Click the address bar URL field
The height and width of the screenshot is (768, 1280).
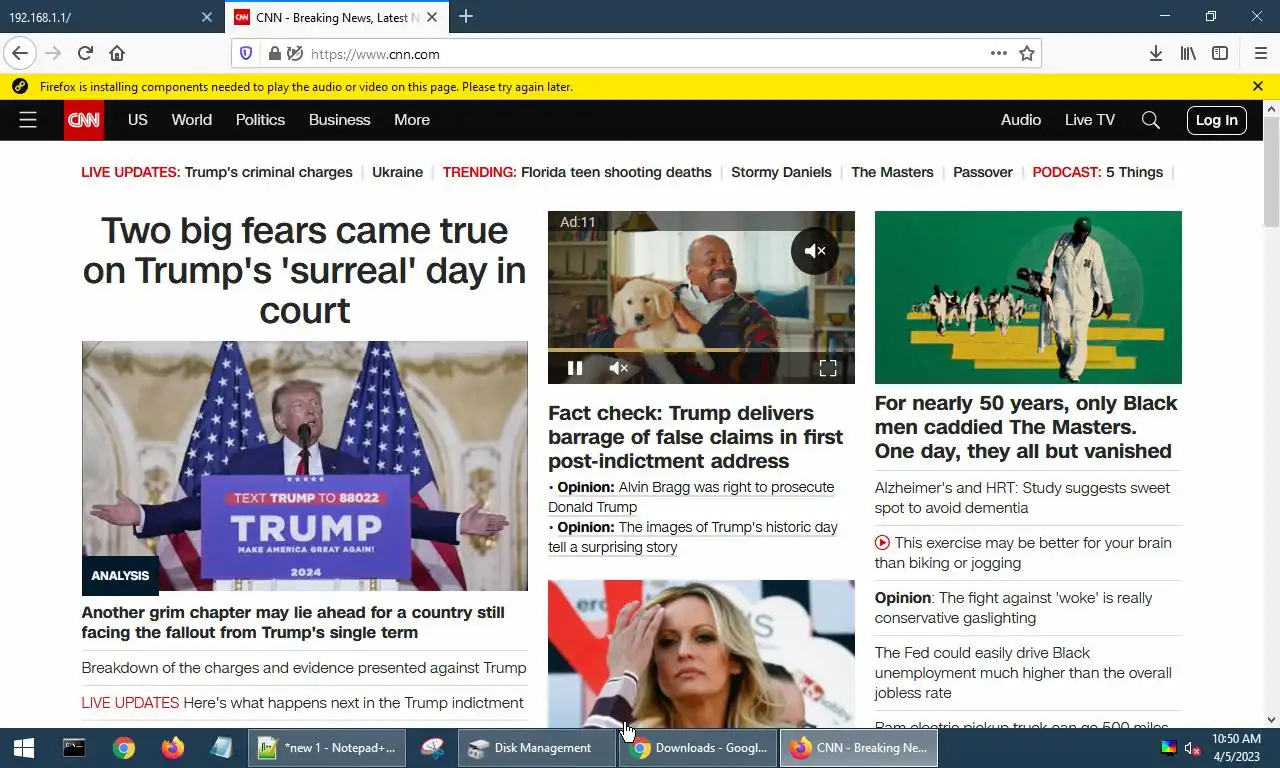tap(640, 54)
